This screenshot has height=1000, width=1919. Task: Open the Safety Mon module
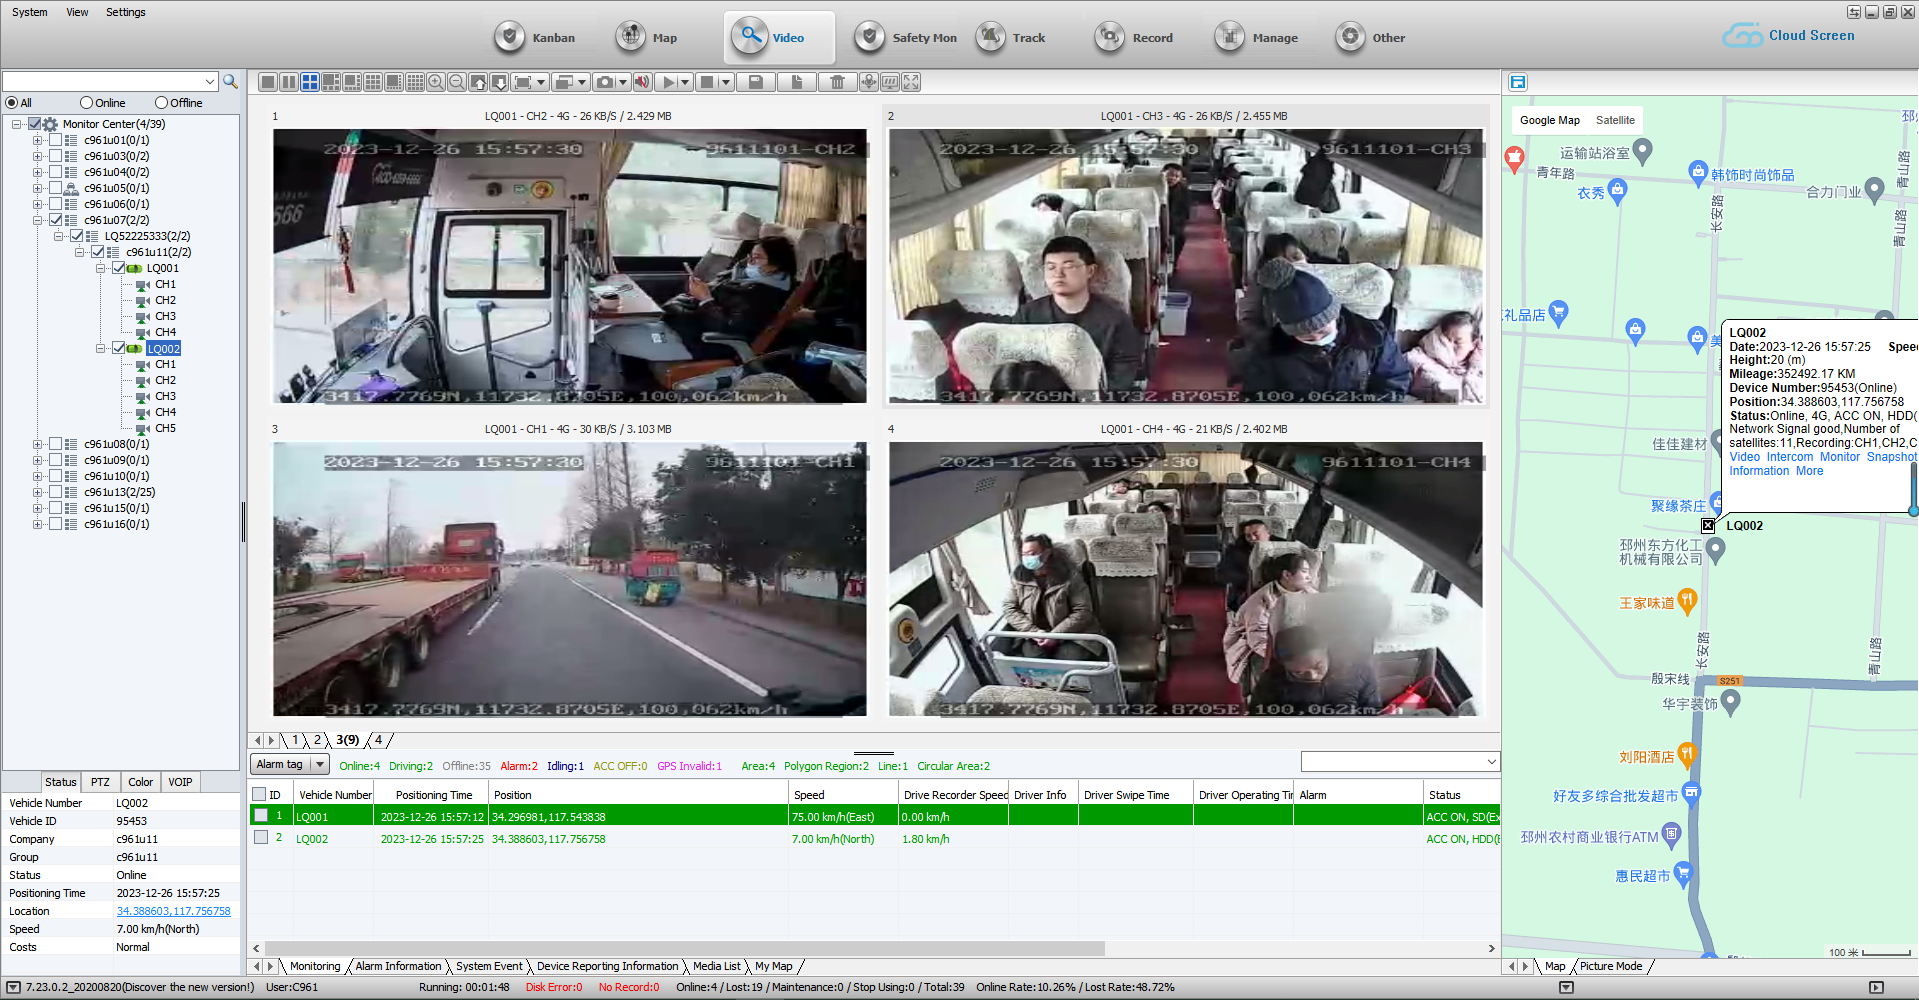coord(906,37)
